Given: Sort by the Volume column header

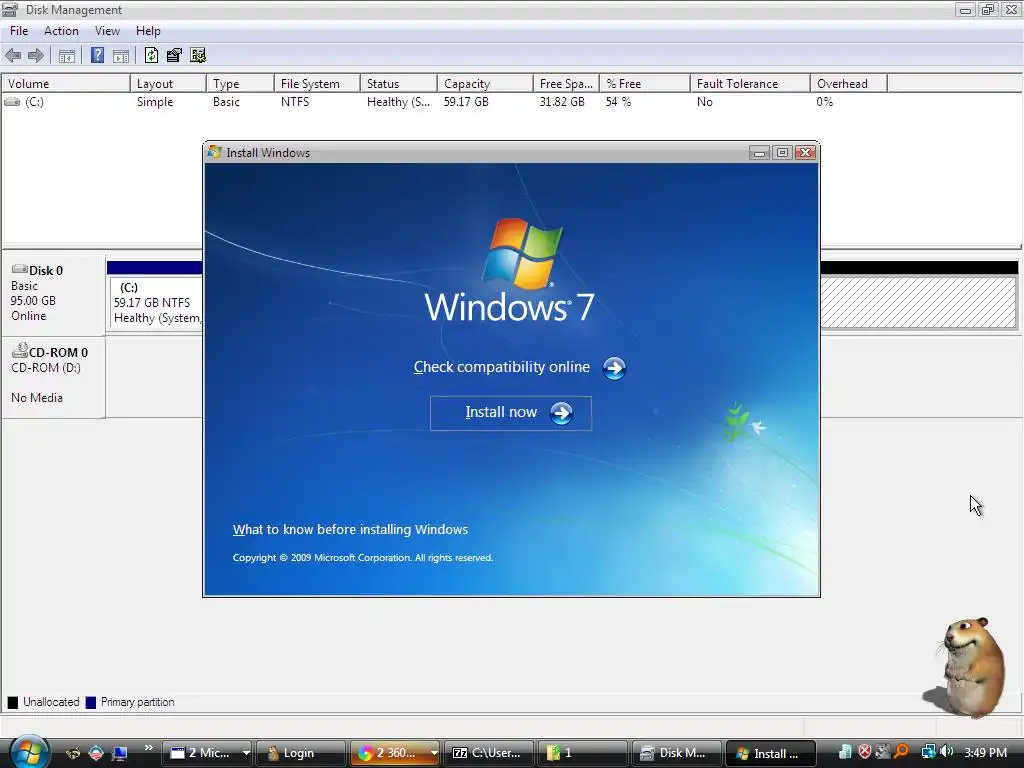Looking at the screenshot, I should [x=65, y=84].
